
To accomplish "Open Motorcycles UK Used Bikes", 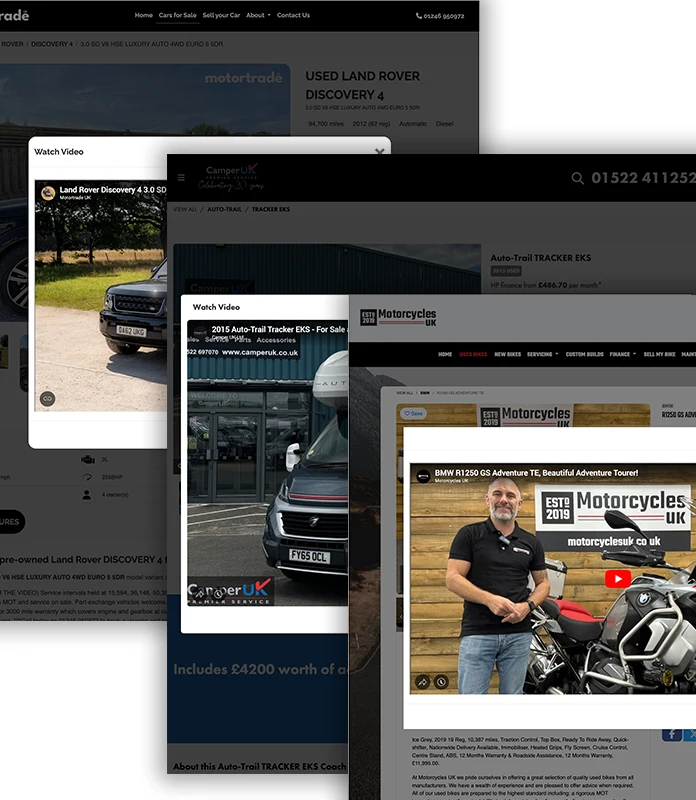I will 473,354.
